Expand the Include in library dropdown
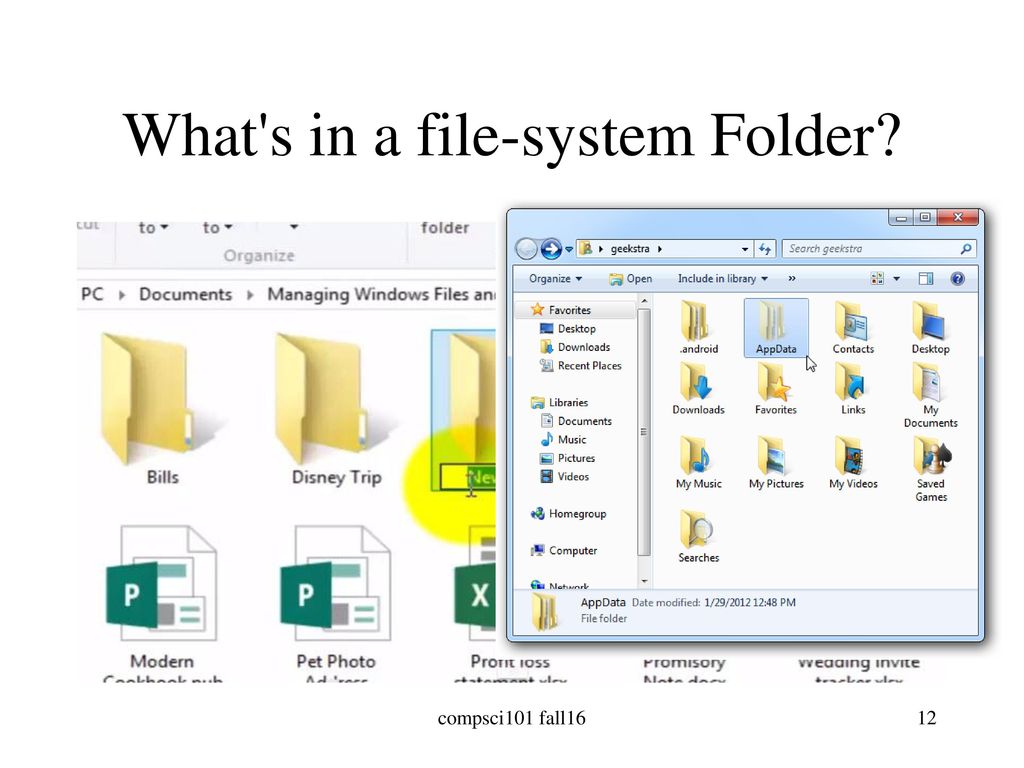The width and height of the screenshot is (1024, 768). click(722, 279)
